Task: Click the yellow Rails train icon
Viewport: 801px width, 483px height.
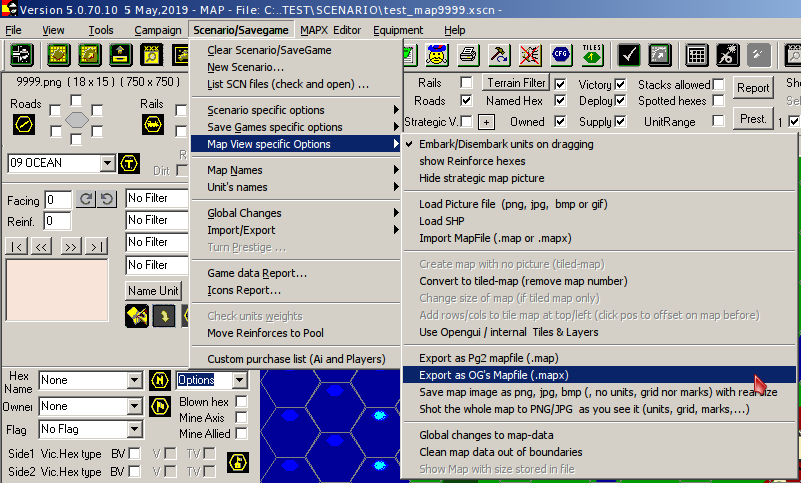Action: [x=153, y=124]
